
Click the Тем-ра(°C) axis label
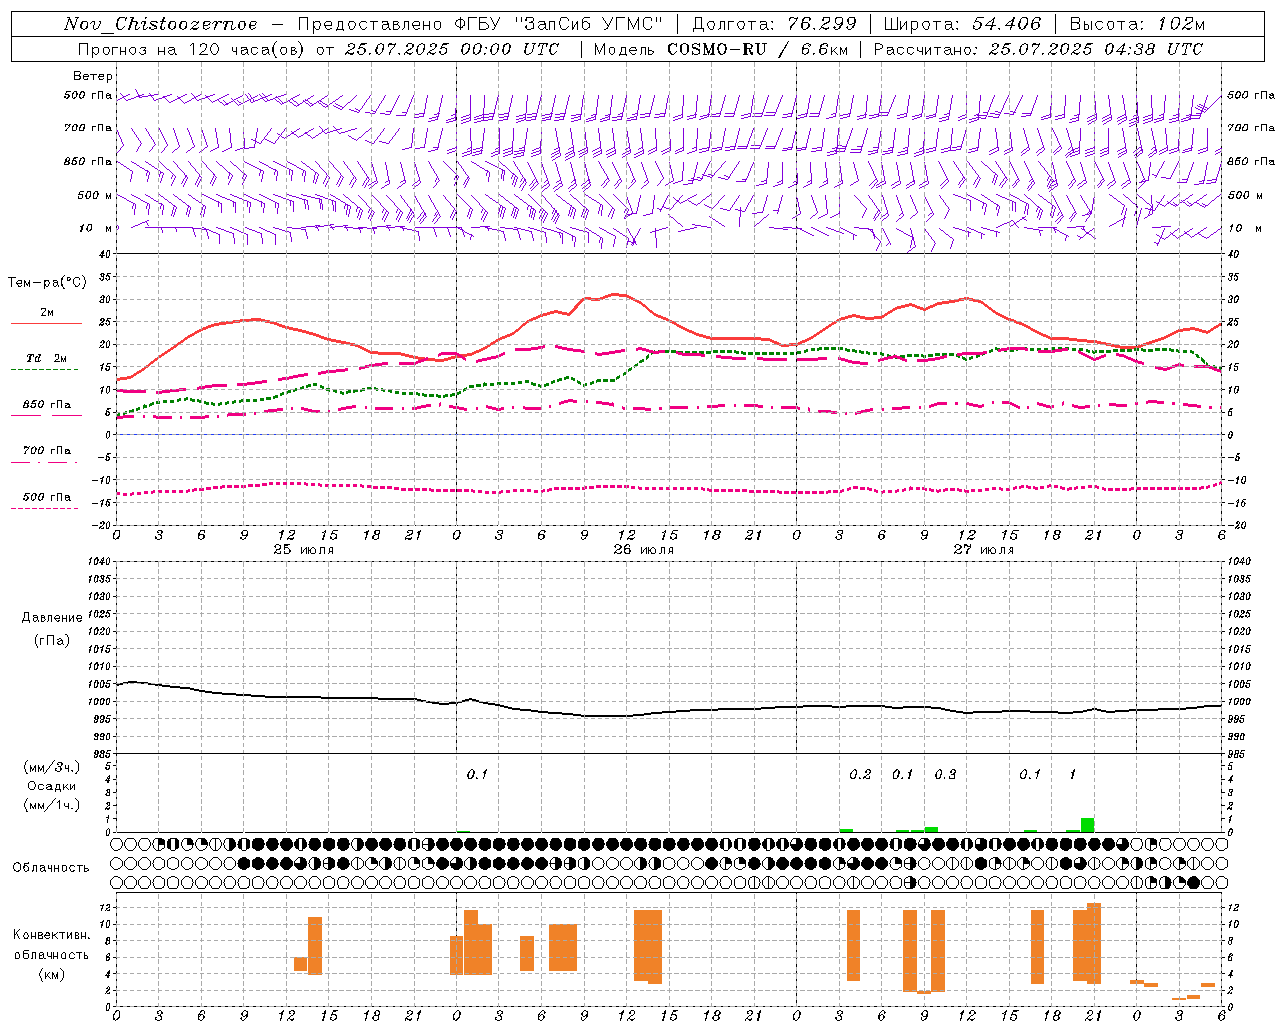[x=47, y=283]
